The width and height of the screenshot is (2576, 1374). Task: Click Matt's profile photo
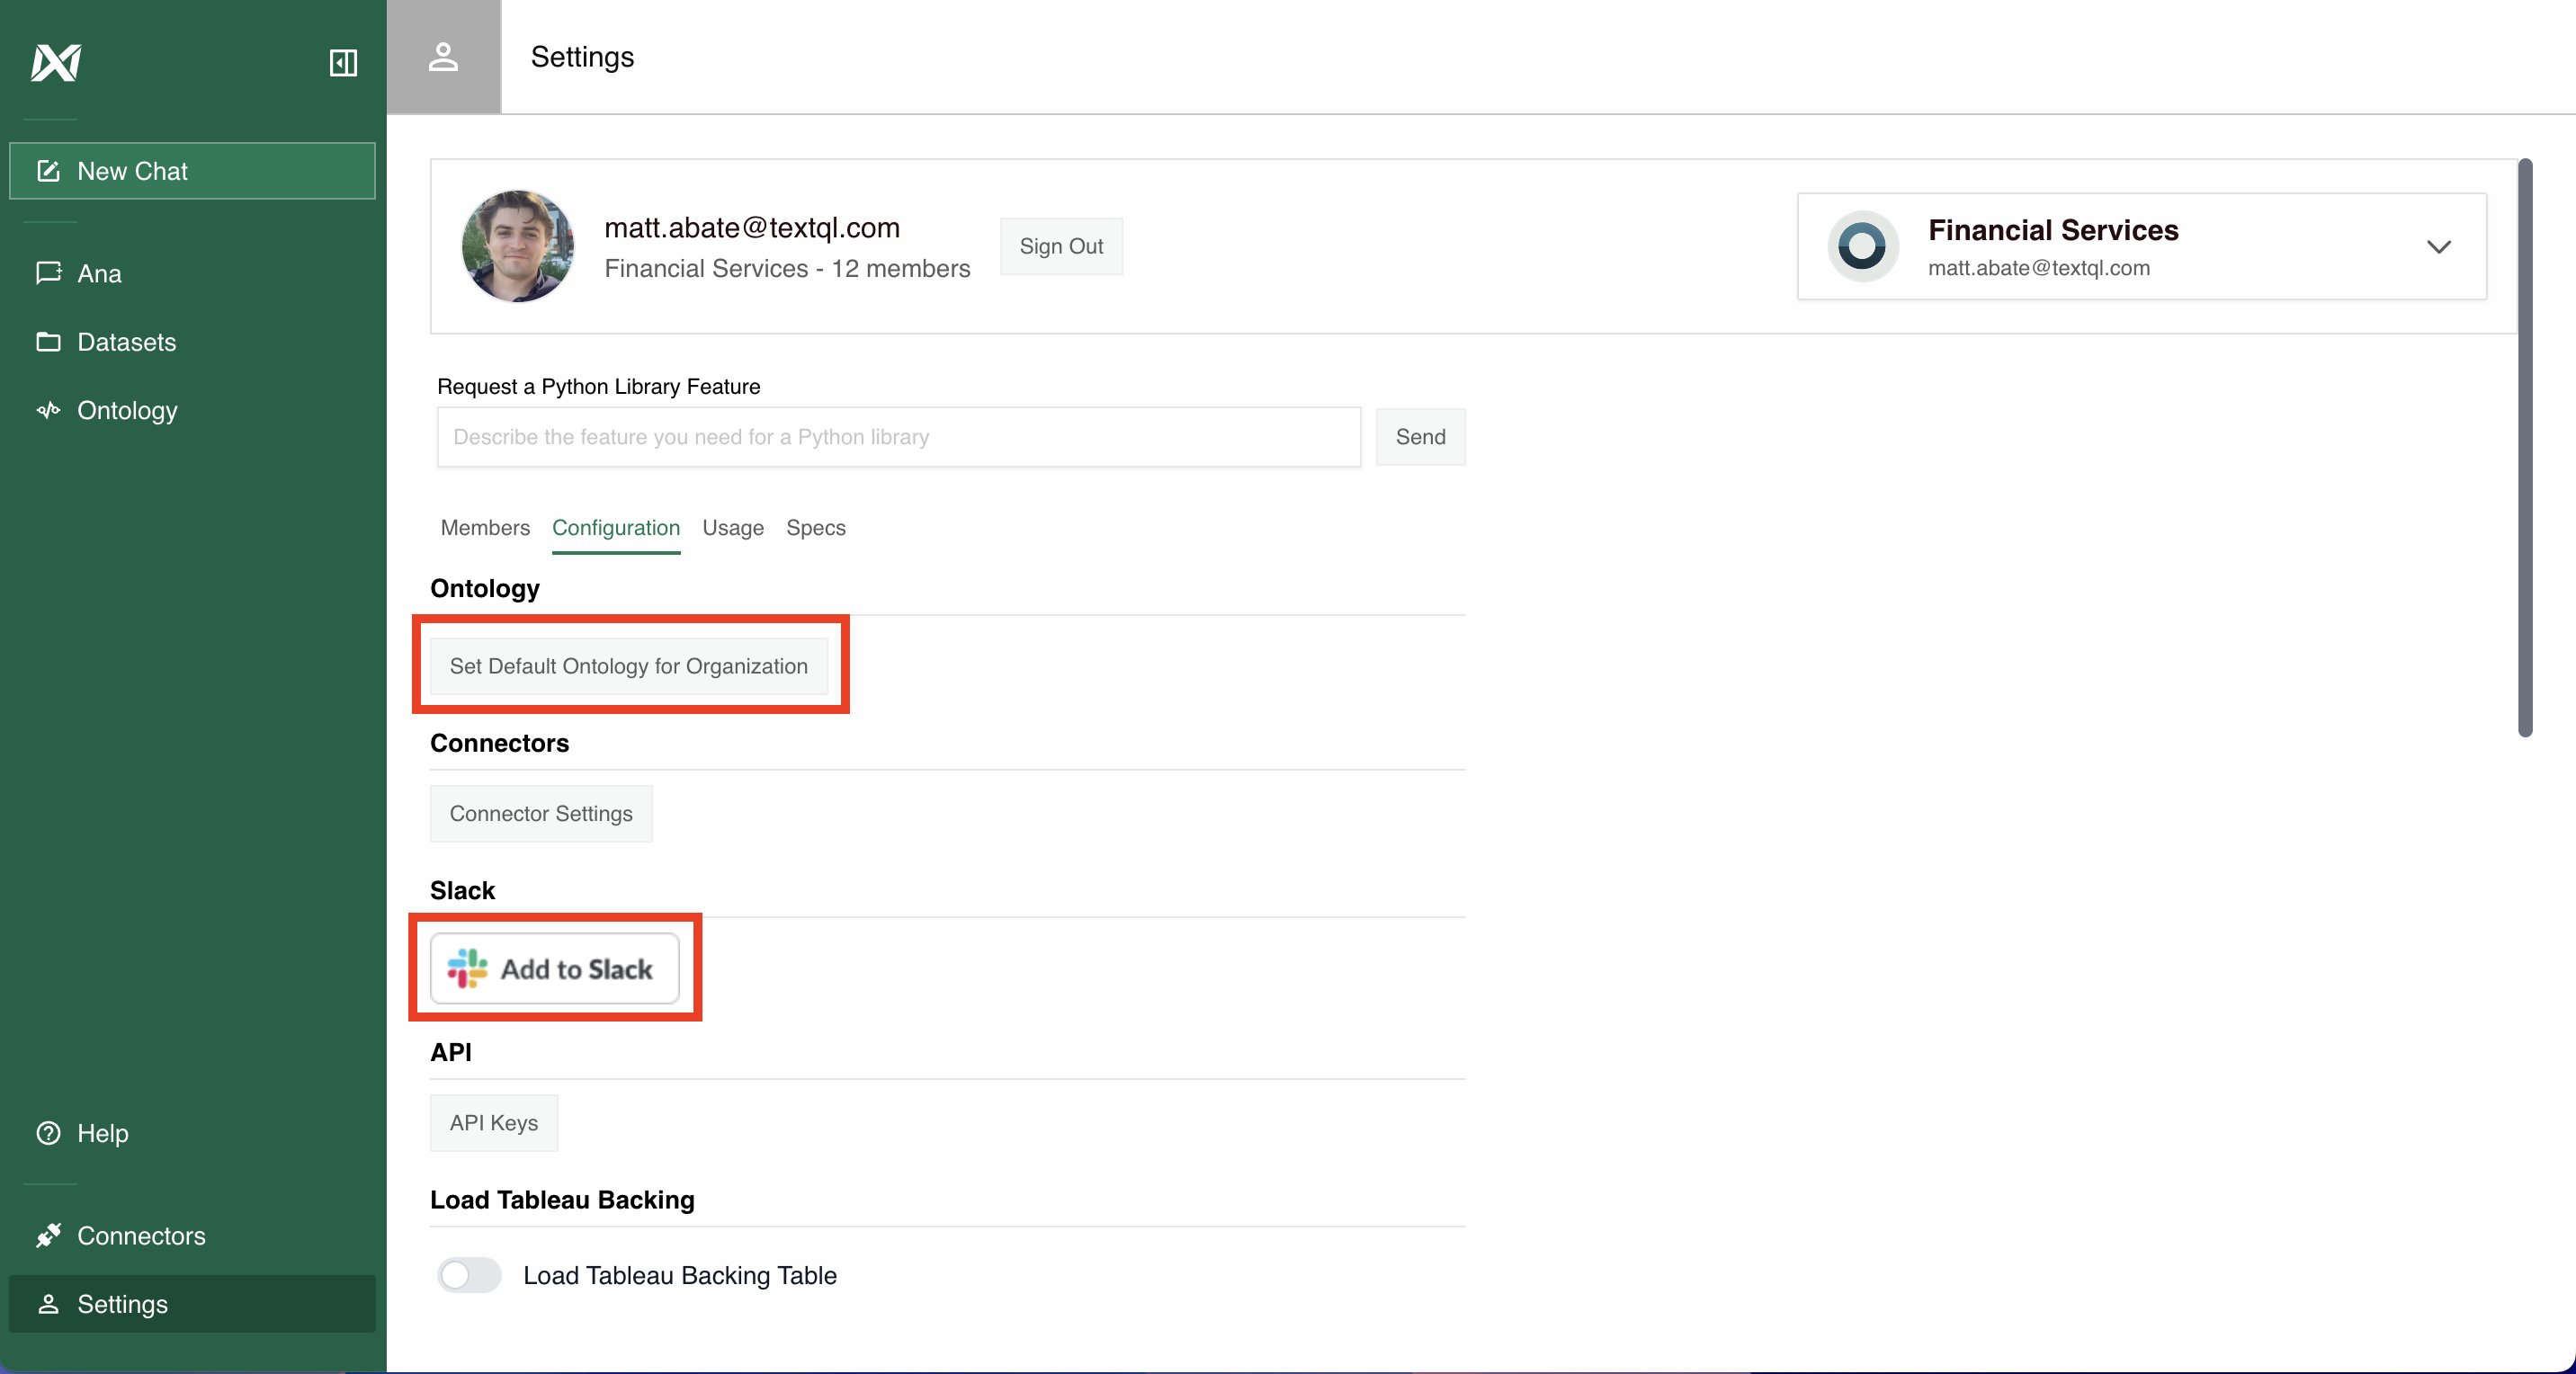[517, 246]
